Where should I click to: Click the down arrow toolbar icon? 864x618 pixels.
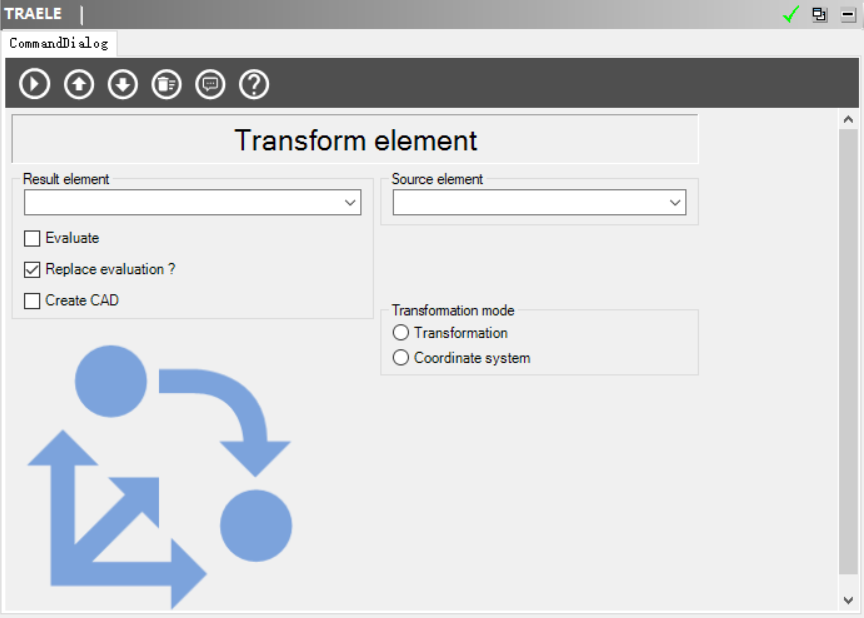coord(123,84)
